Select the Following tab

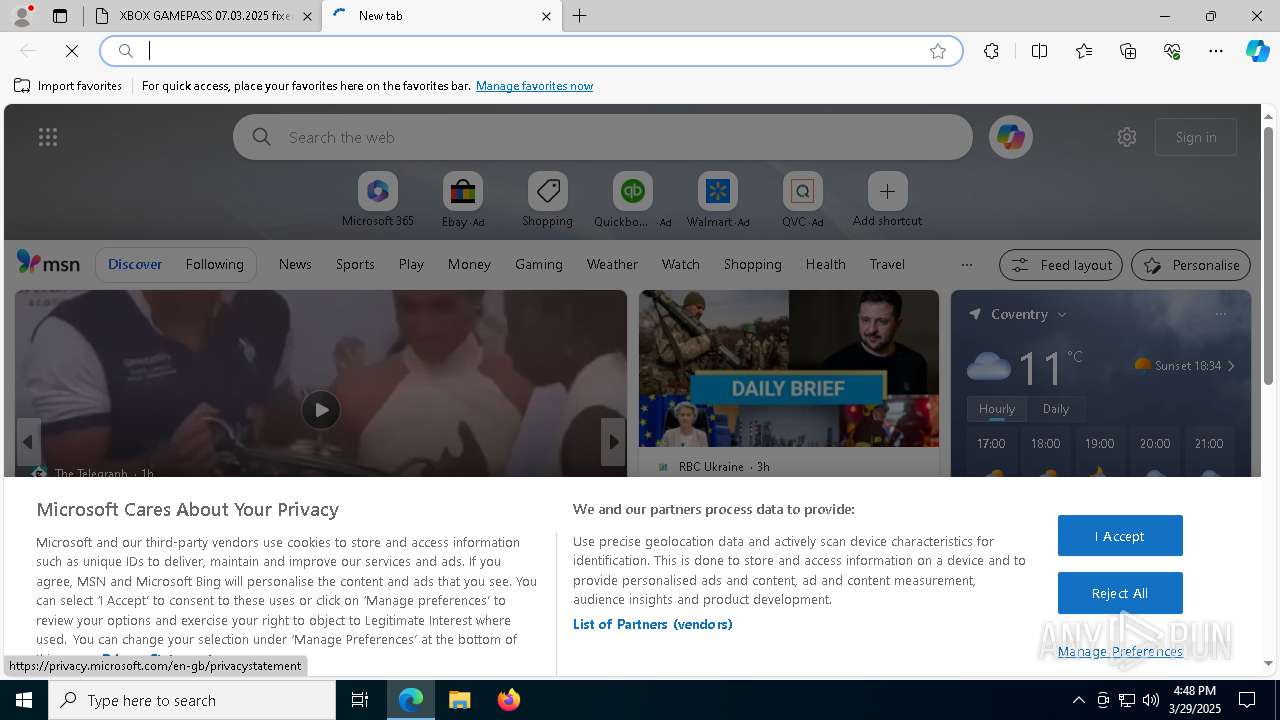click(214, 264)
